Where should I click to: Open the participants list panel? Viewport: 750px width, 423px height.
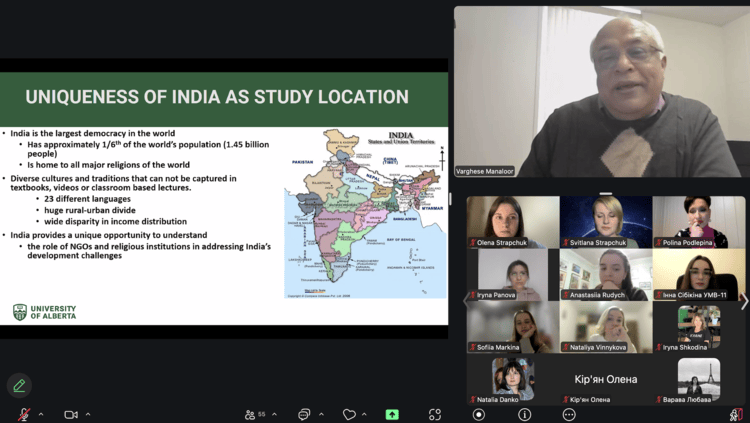click(250, 414)
